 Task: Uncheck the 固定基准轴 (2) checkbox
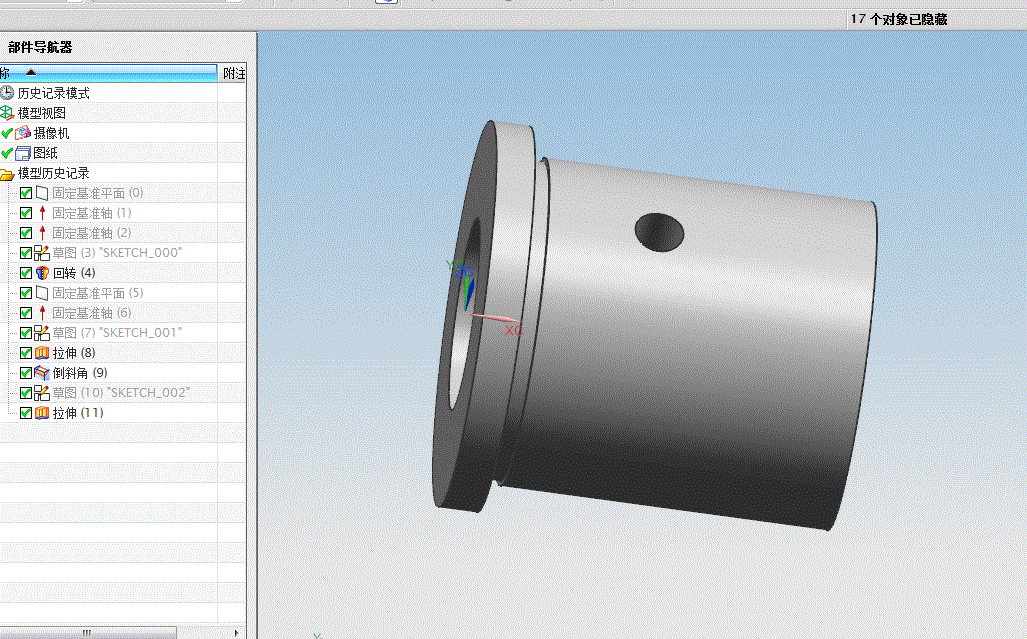pos(26,233)
